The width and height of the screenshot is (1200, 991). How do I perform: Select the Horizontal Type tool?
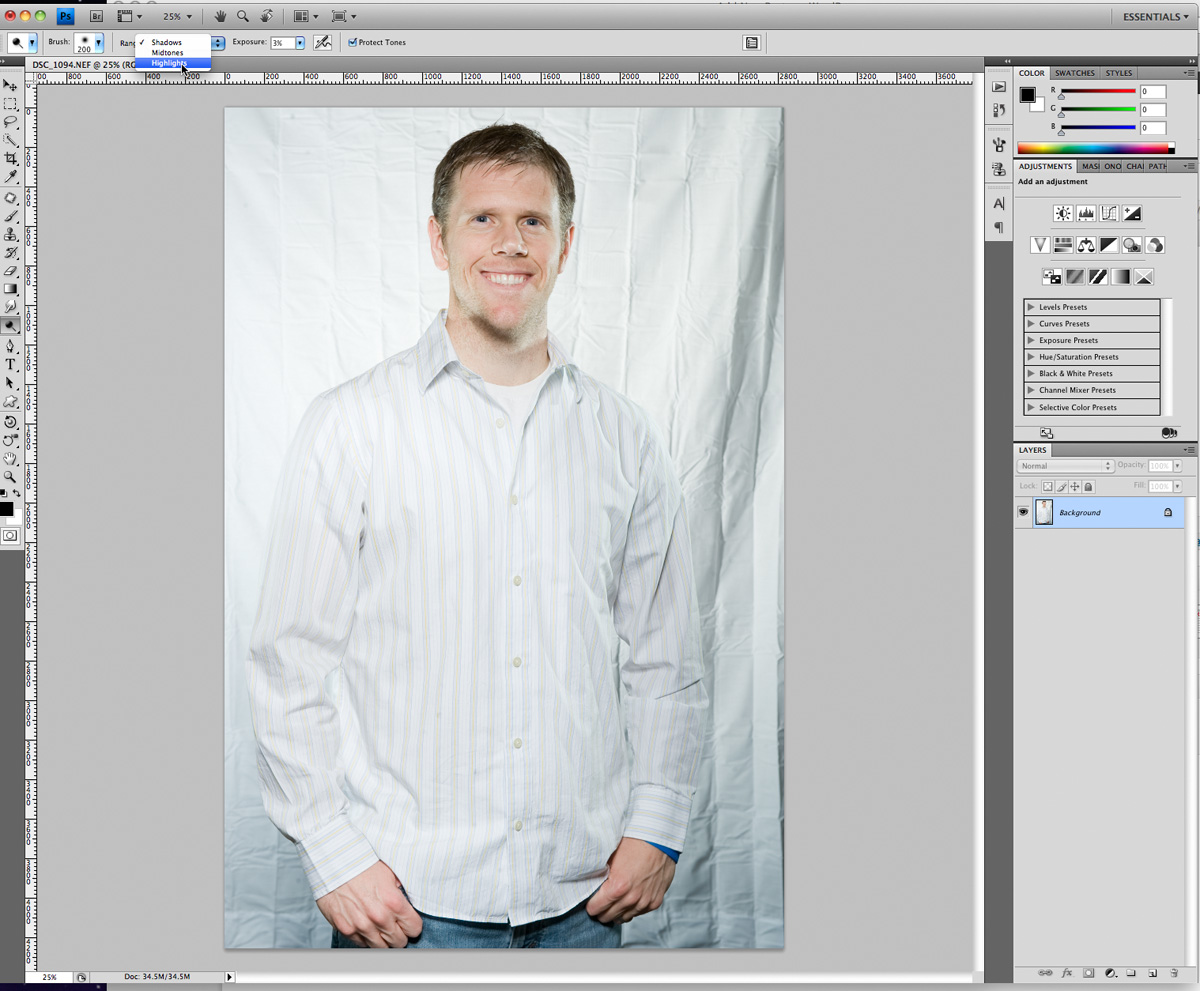(x=11, y=364)
